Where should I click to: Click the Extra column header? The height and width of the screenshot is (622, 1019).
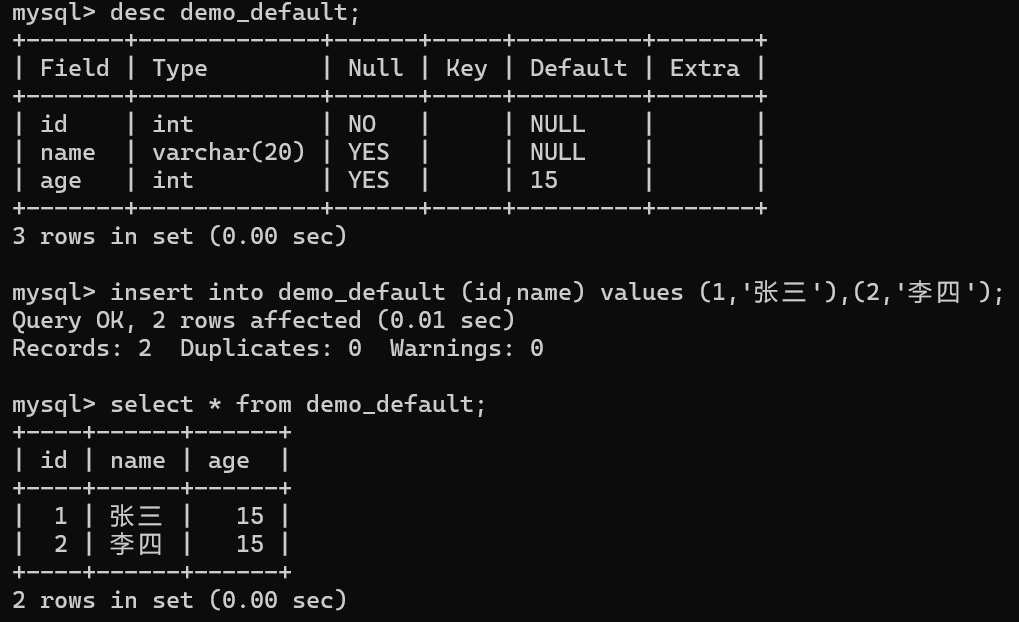point(704,68)
